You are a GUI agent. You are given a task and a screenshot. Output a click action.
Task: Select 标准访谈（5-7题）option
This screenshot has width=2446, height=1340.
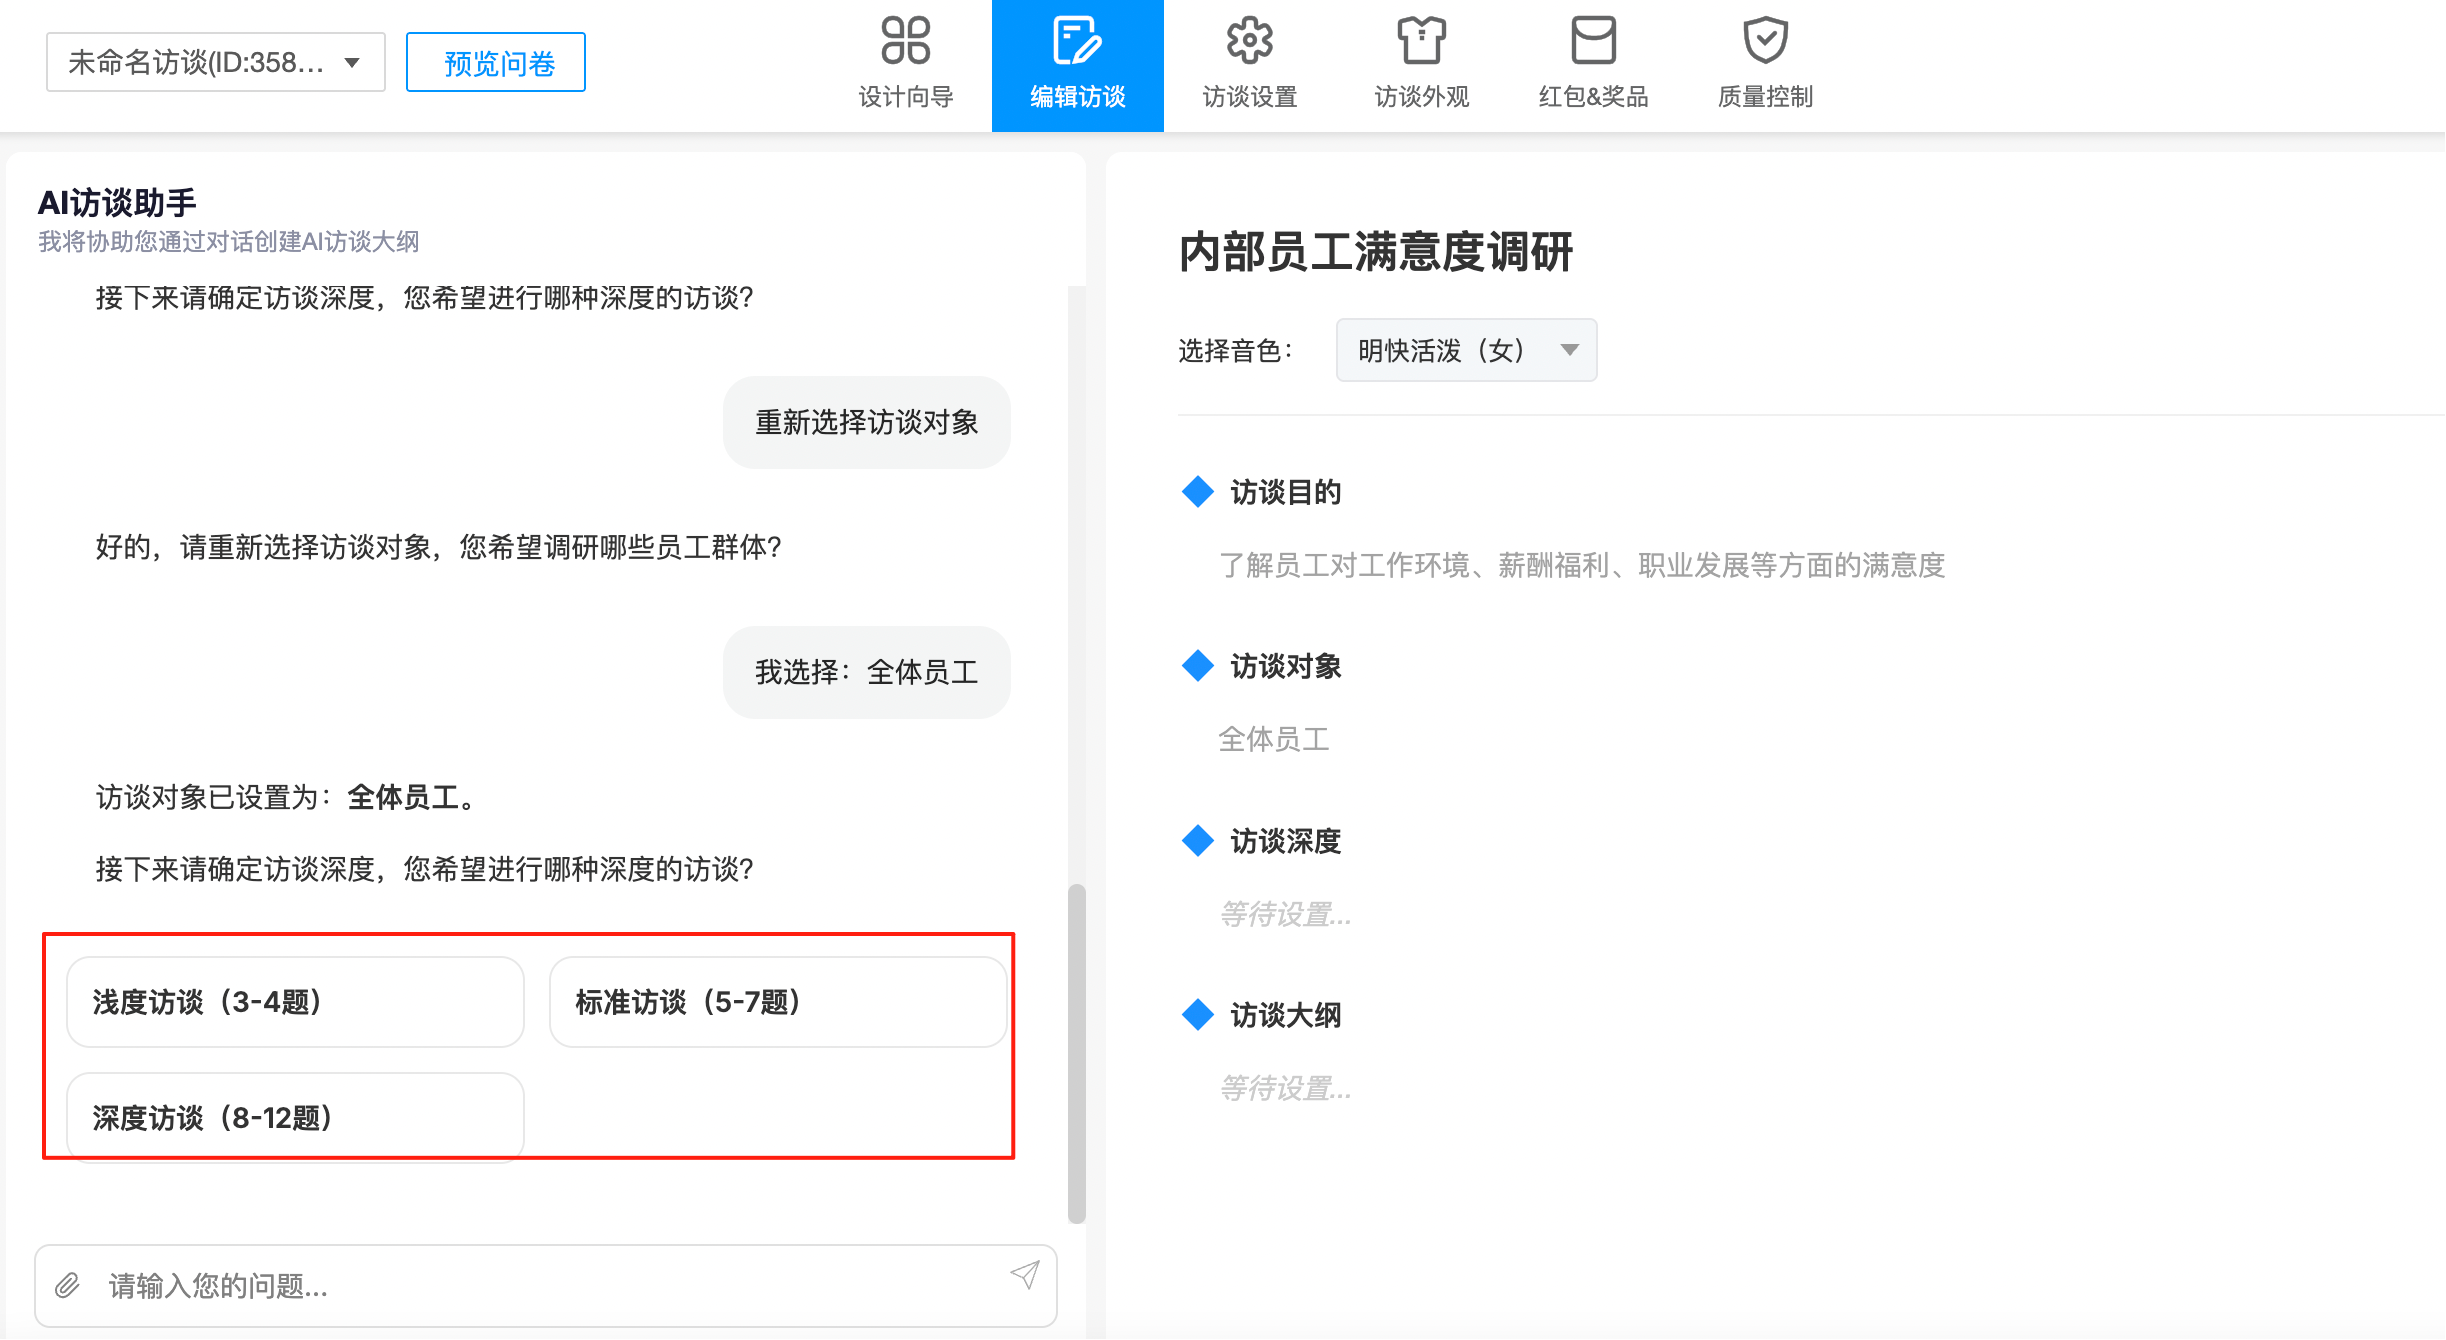pos(777,1001)
